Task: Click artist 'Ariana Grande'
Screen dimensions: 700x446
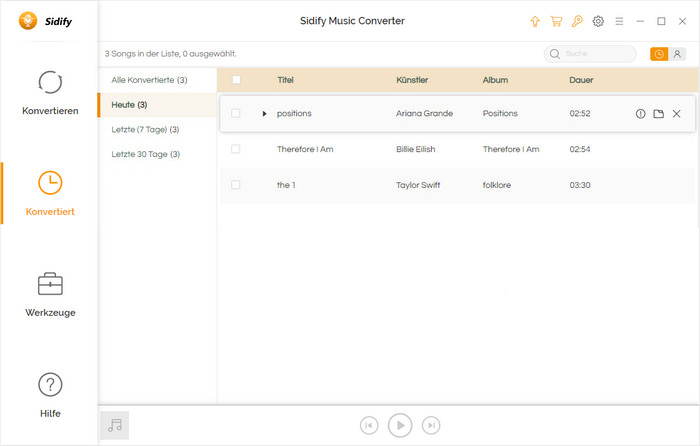Action: coord(424,113)
